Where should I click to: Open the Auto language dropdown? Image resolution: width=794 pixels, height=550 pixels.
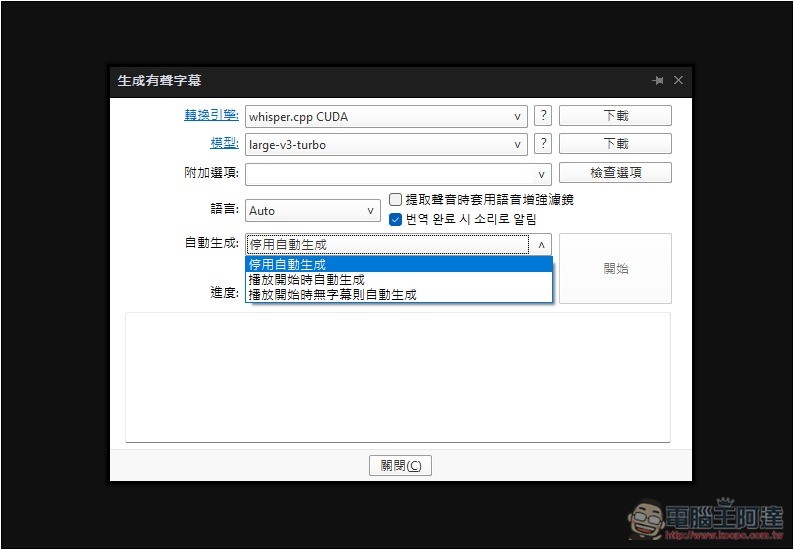pyautogui.click(x=313, y=211)
